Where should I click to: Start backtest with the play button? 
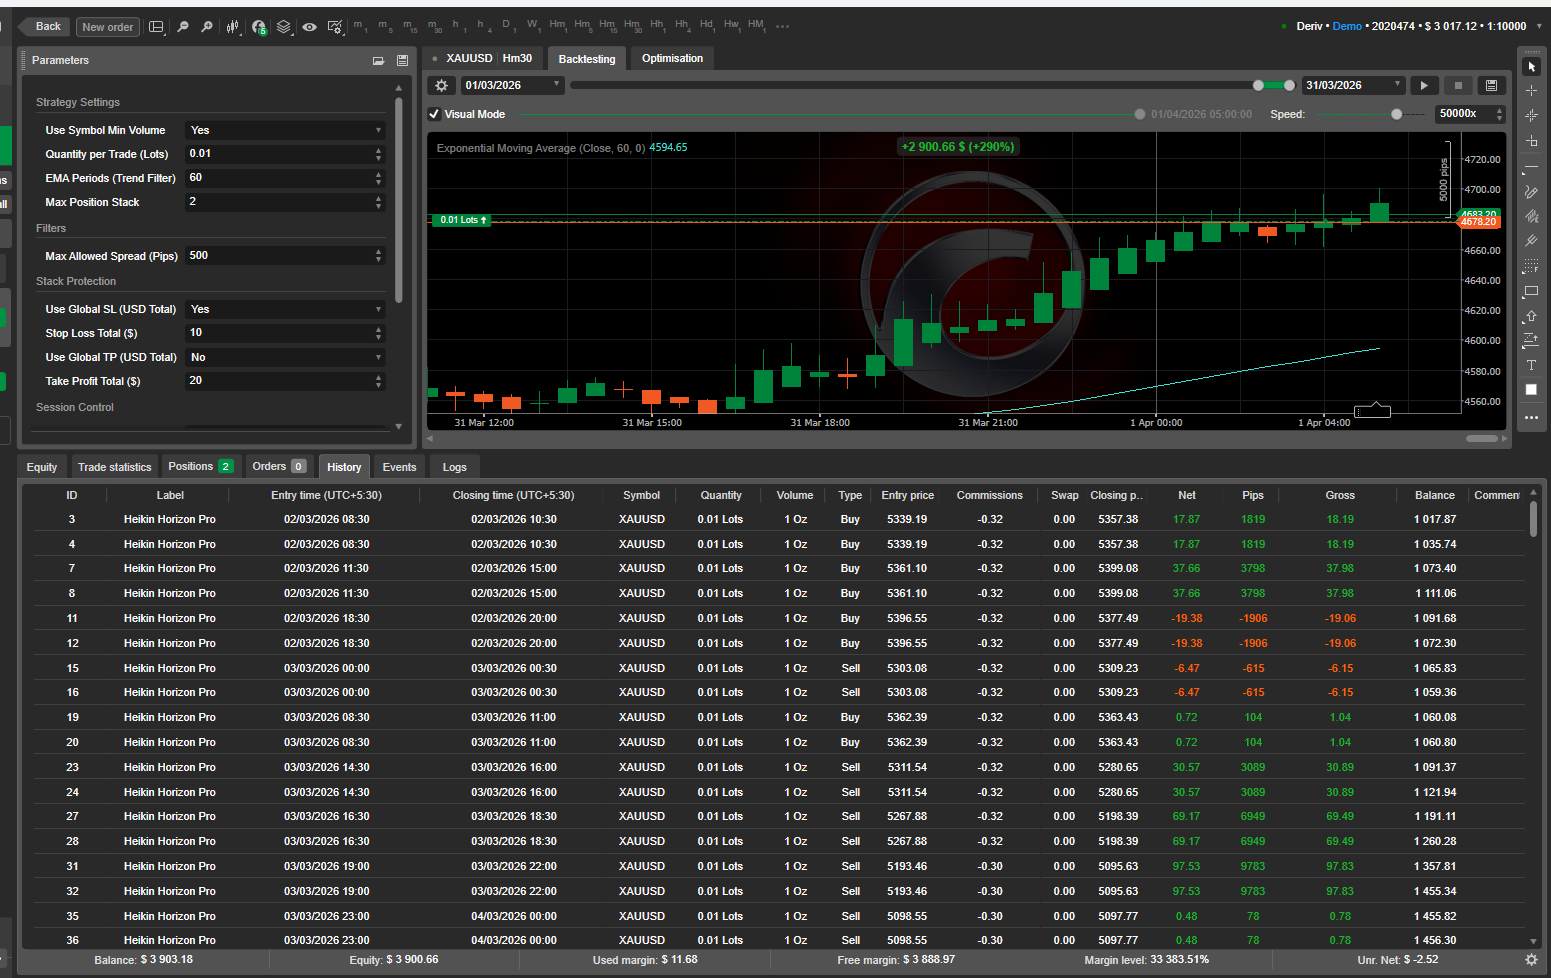pos(1424,86)
